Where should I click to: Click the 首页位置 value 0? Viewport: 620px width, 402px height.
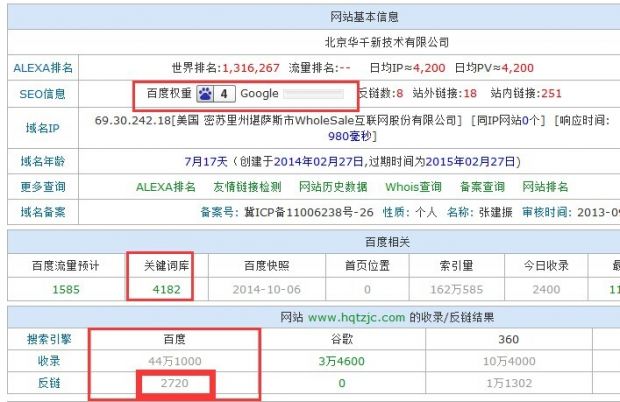tap(367, 290)
